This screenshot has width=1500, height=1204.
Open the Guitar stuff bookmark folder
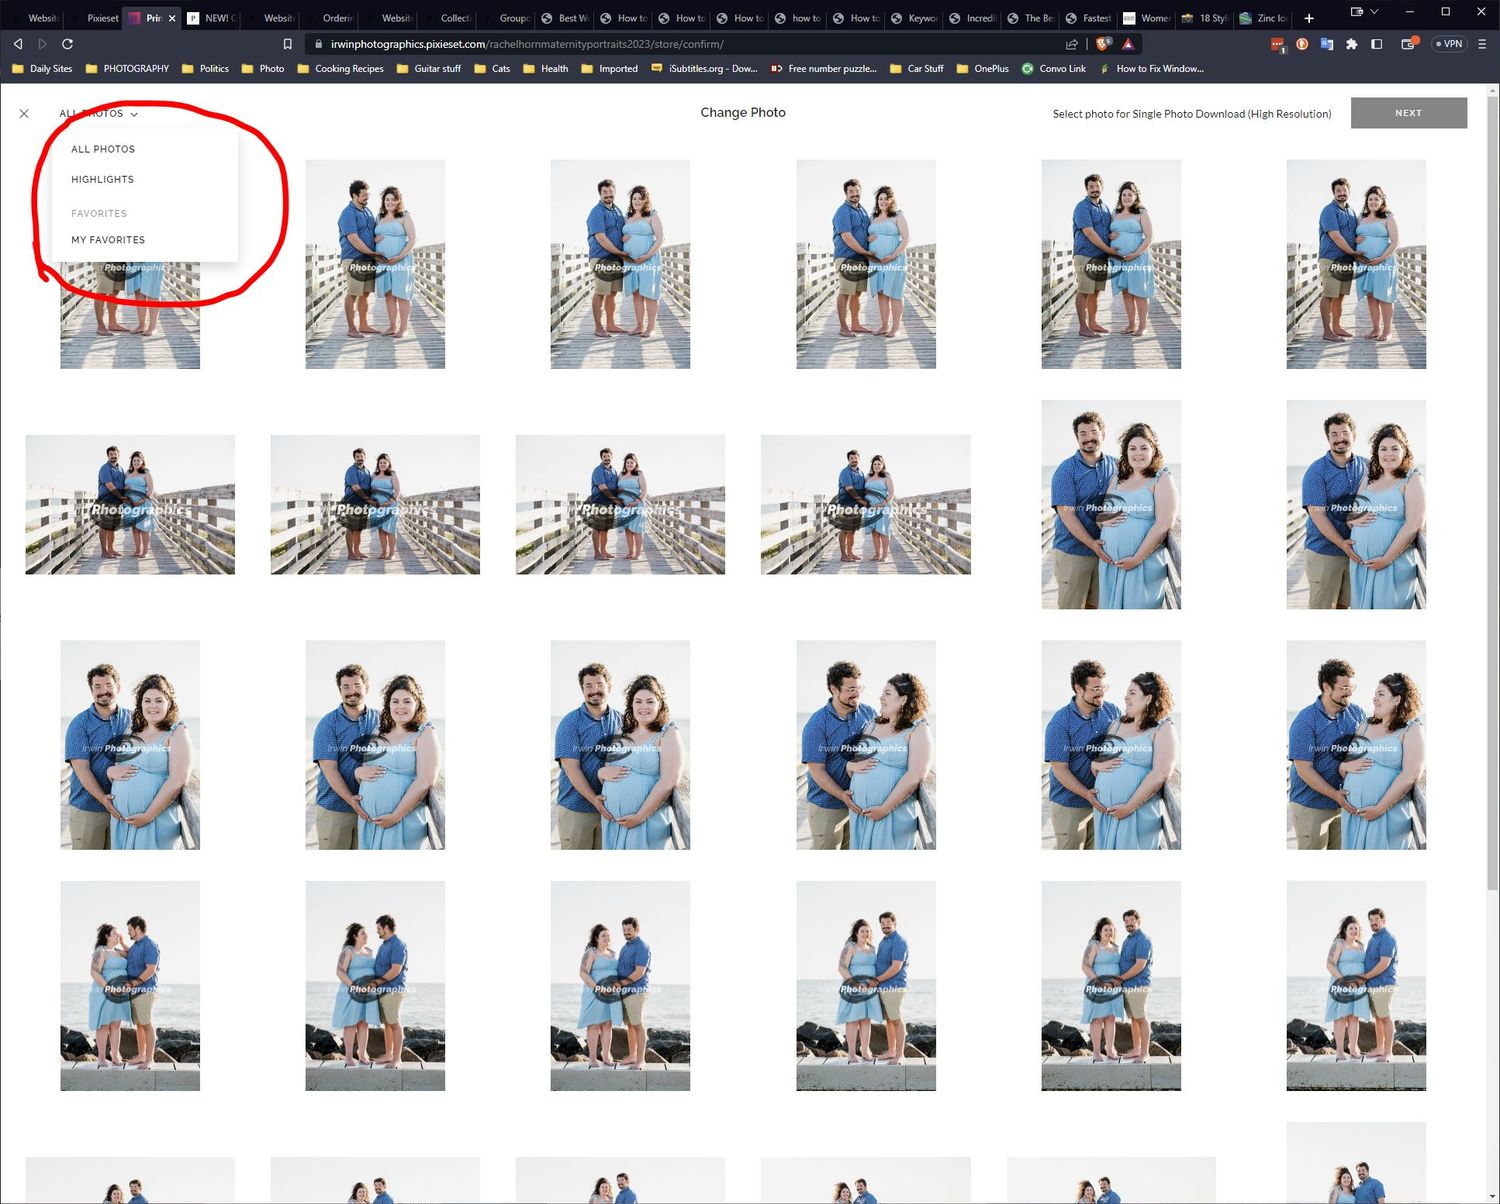tap(428, 69)
